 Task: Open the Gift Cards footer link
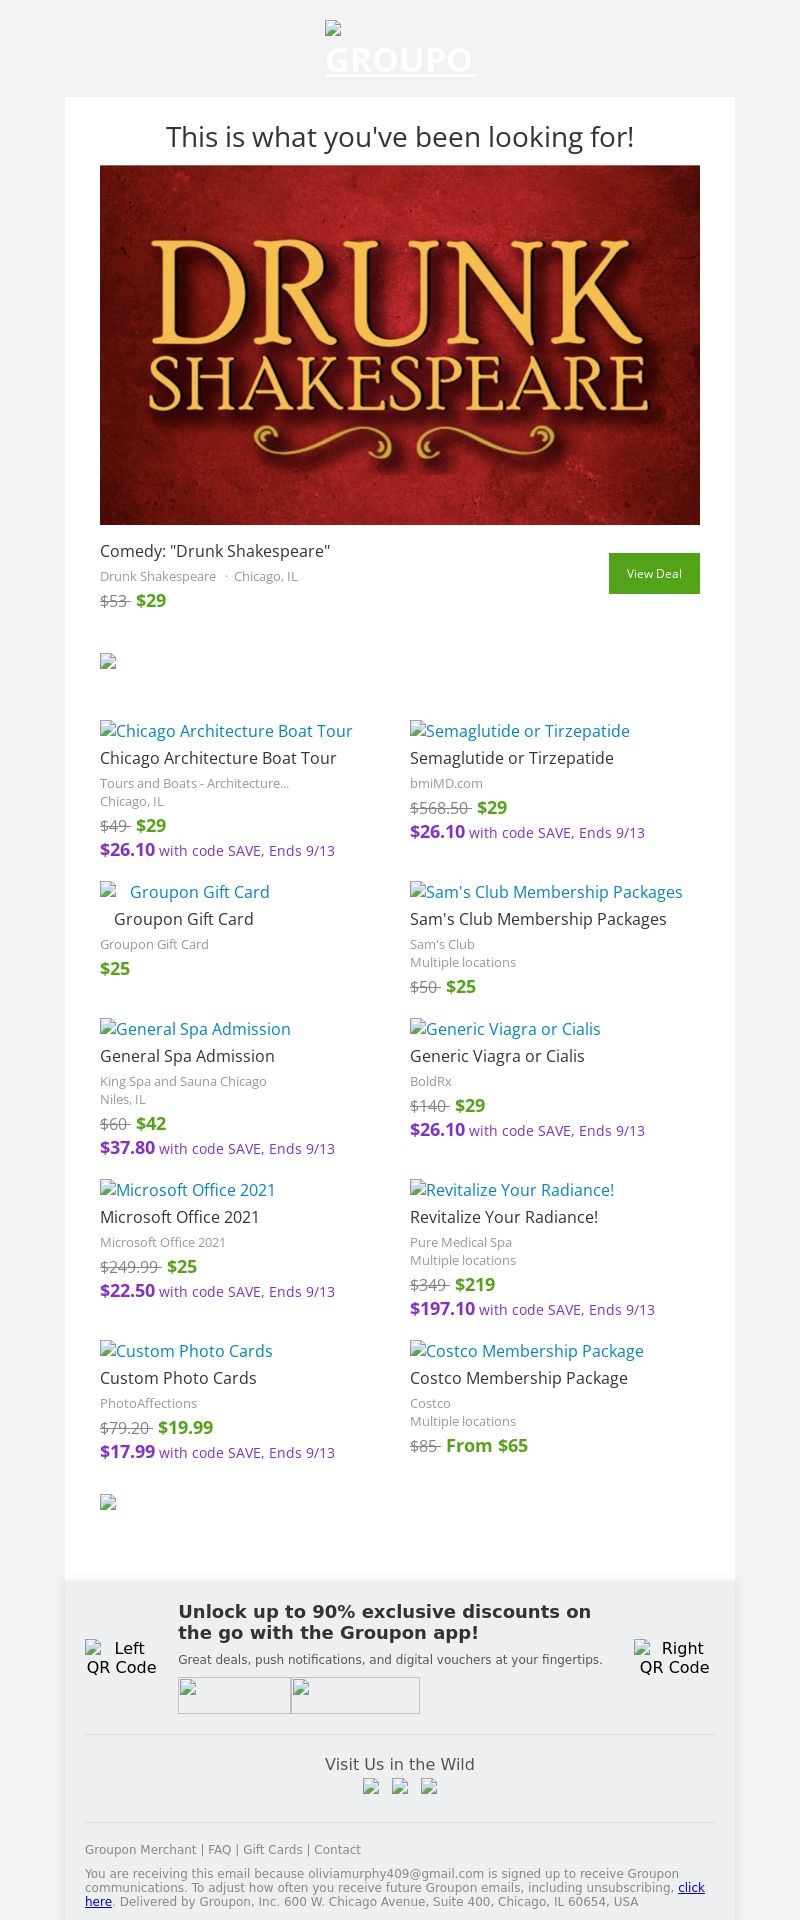coord(272,1850)
